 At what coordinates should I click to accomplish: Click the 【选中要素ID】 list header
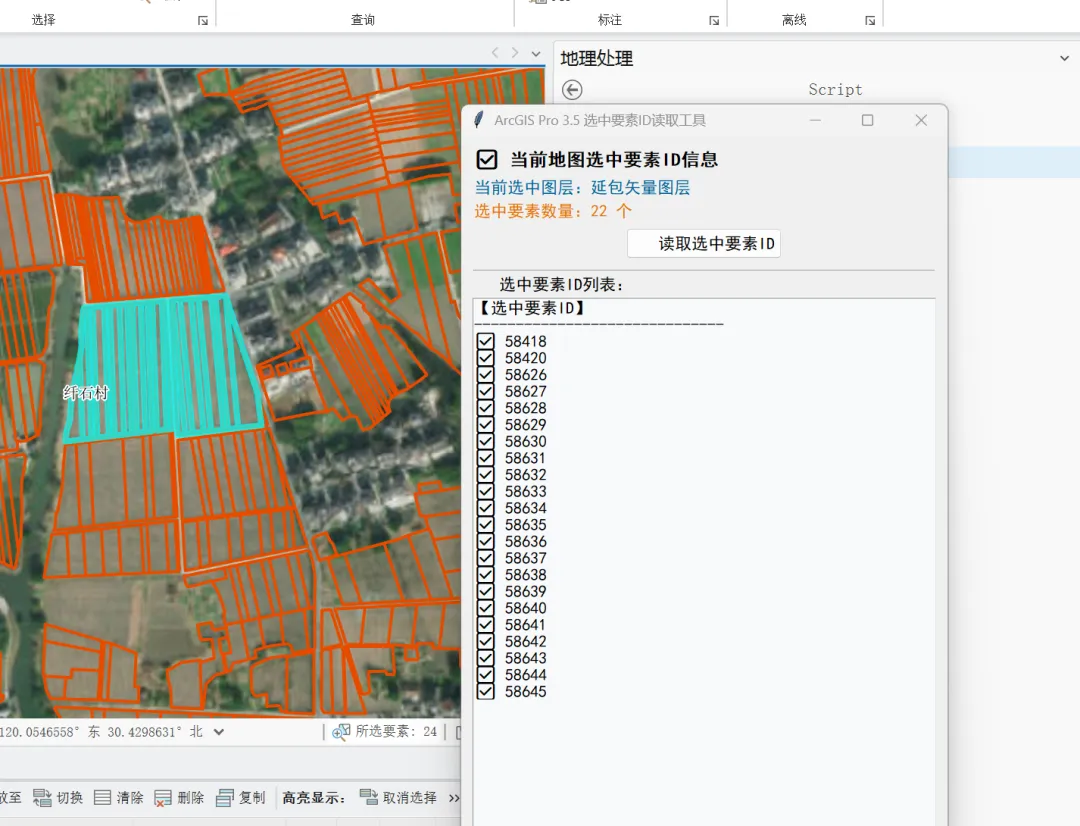coord(532,308)
